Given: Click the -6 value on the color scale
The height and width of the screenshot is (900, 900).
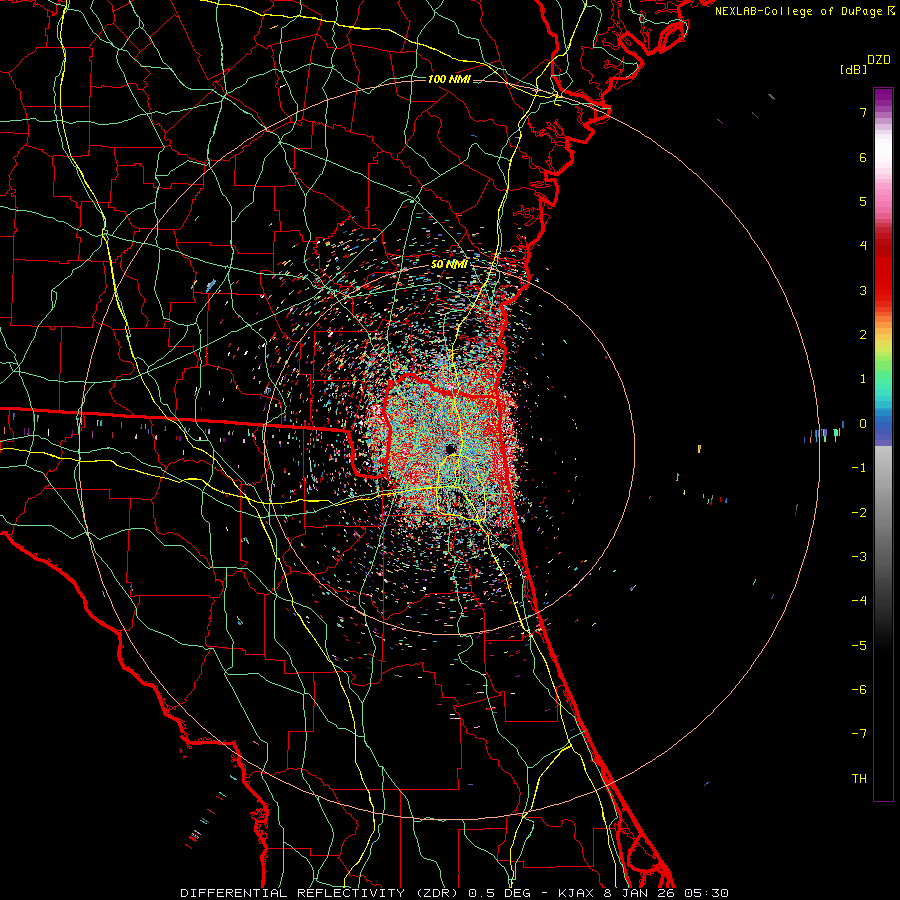Looking at the screenshot, I should pos(859,690).
